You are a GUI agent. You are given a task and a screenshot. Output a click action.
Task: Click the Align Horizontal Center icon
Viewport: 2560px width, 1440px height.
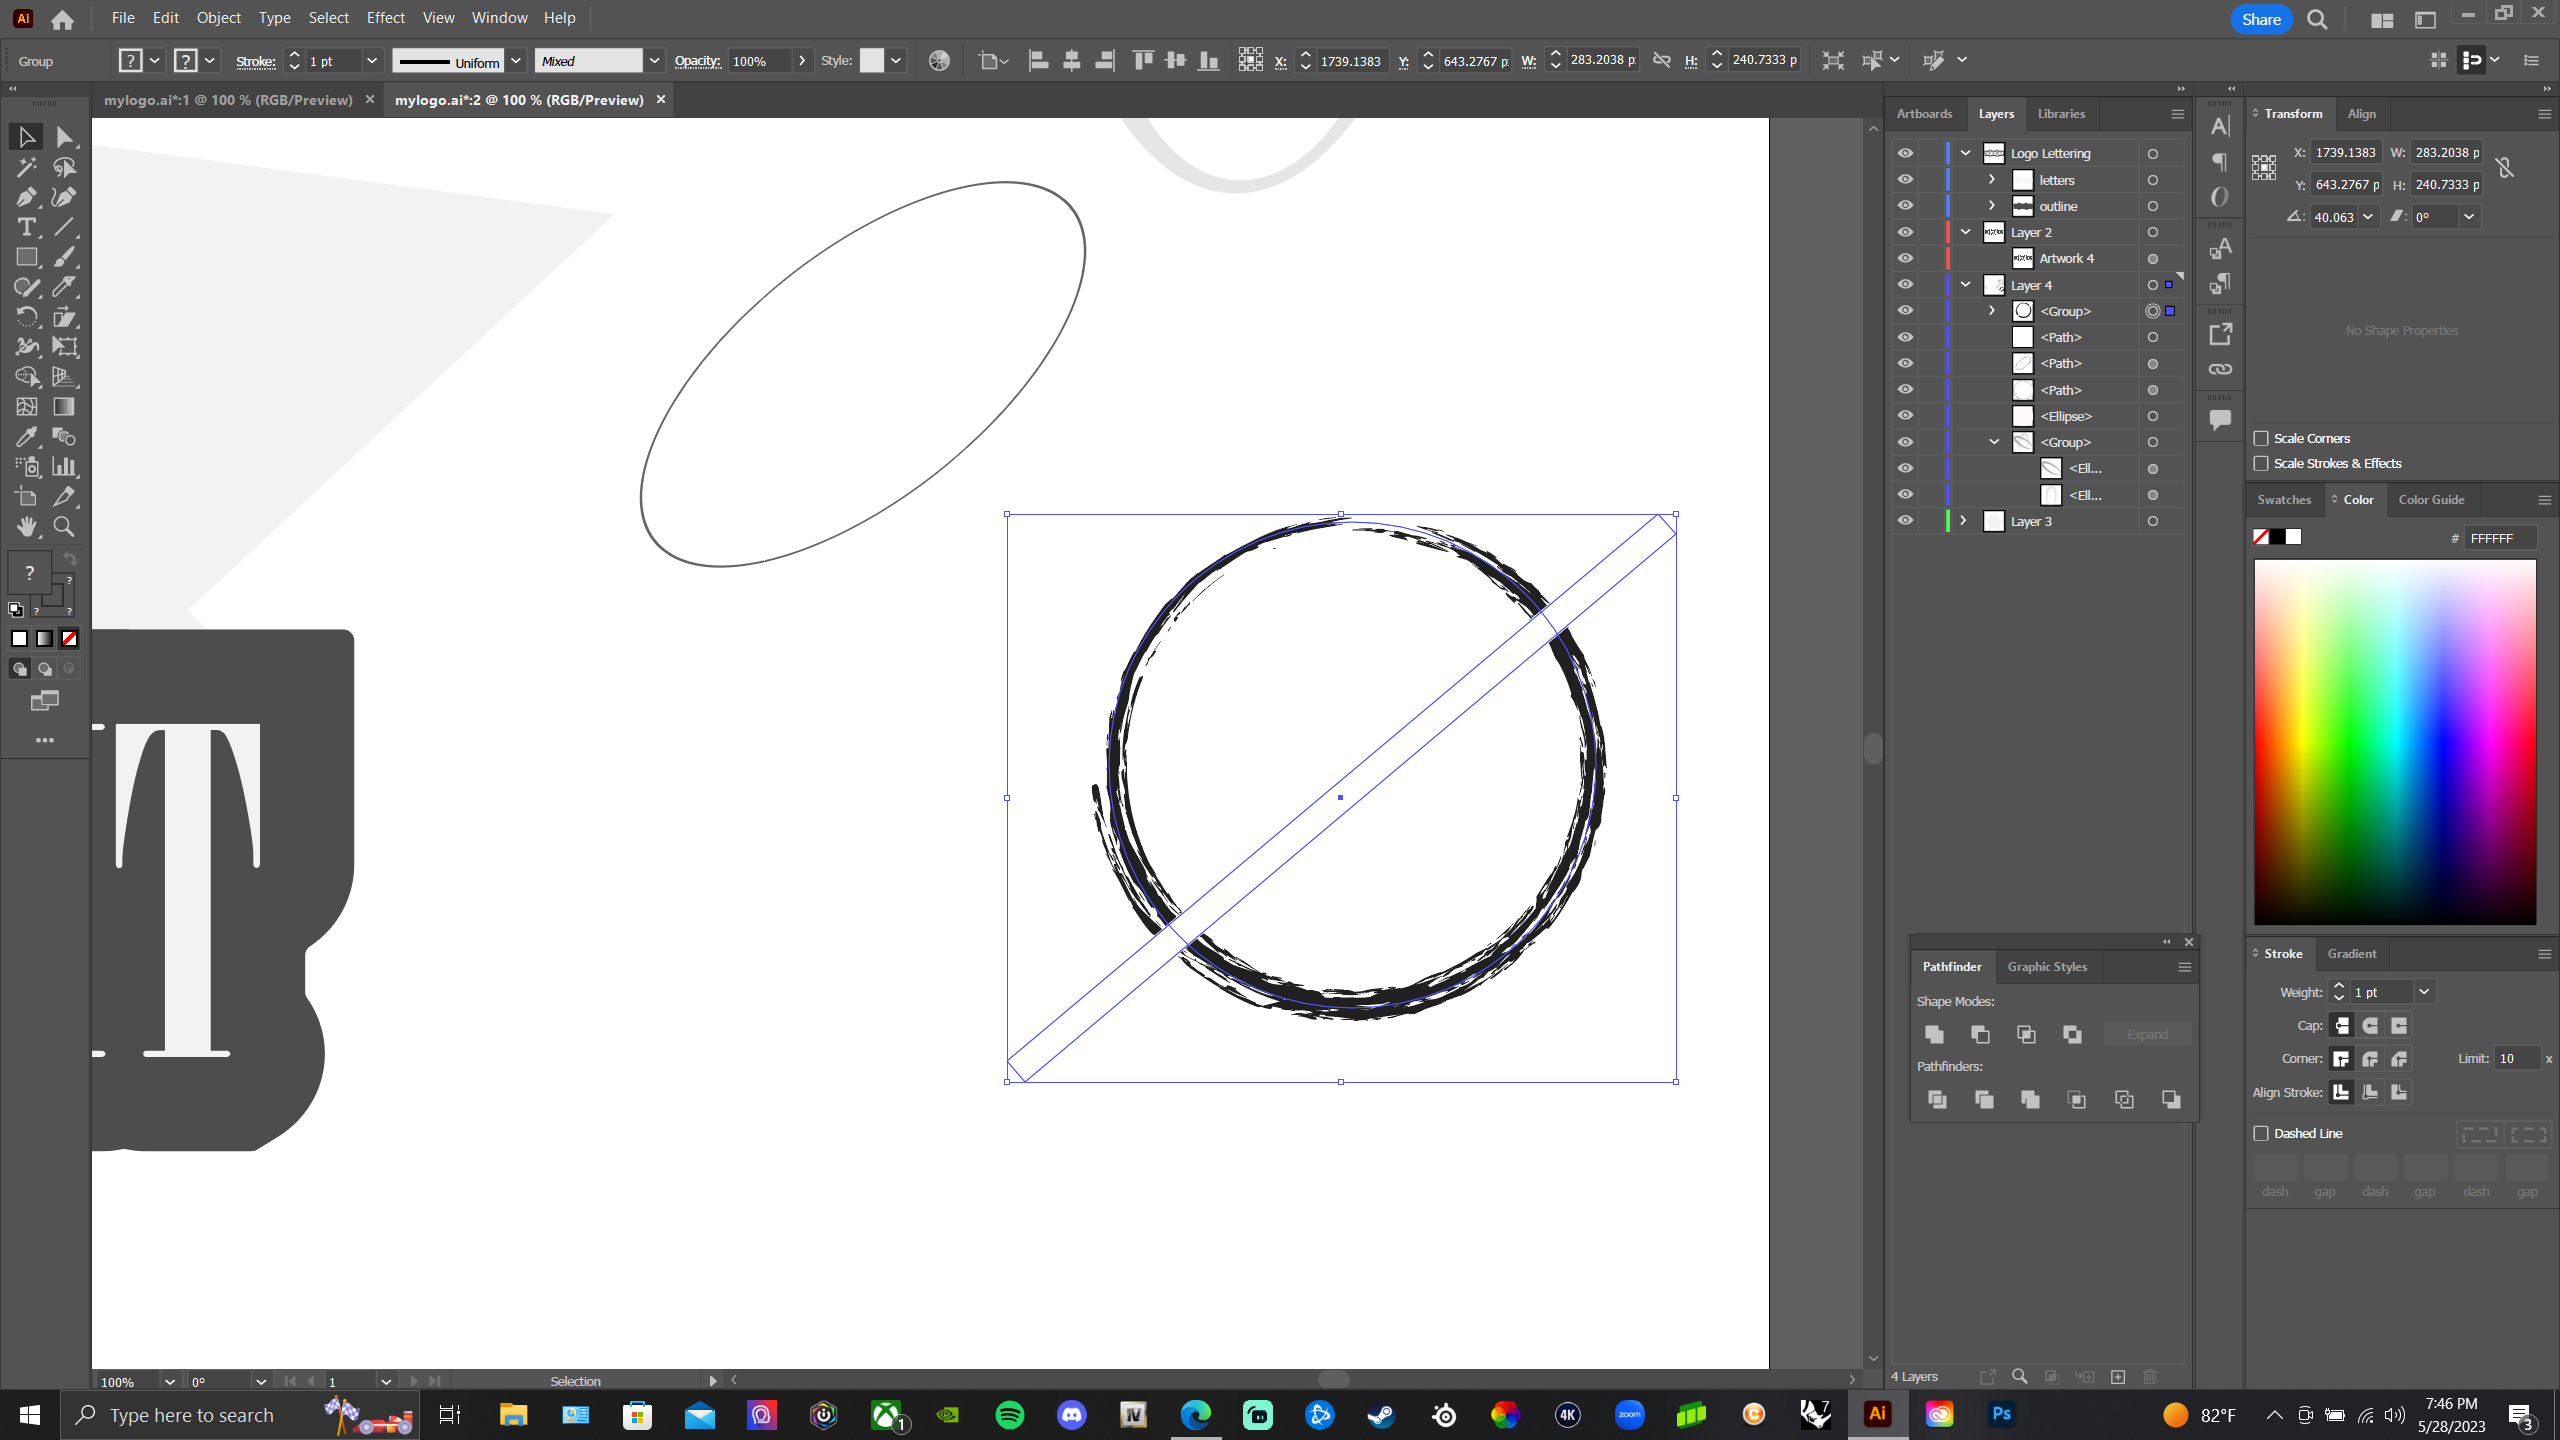pyautogui.click(x=1071, y=60)
